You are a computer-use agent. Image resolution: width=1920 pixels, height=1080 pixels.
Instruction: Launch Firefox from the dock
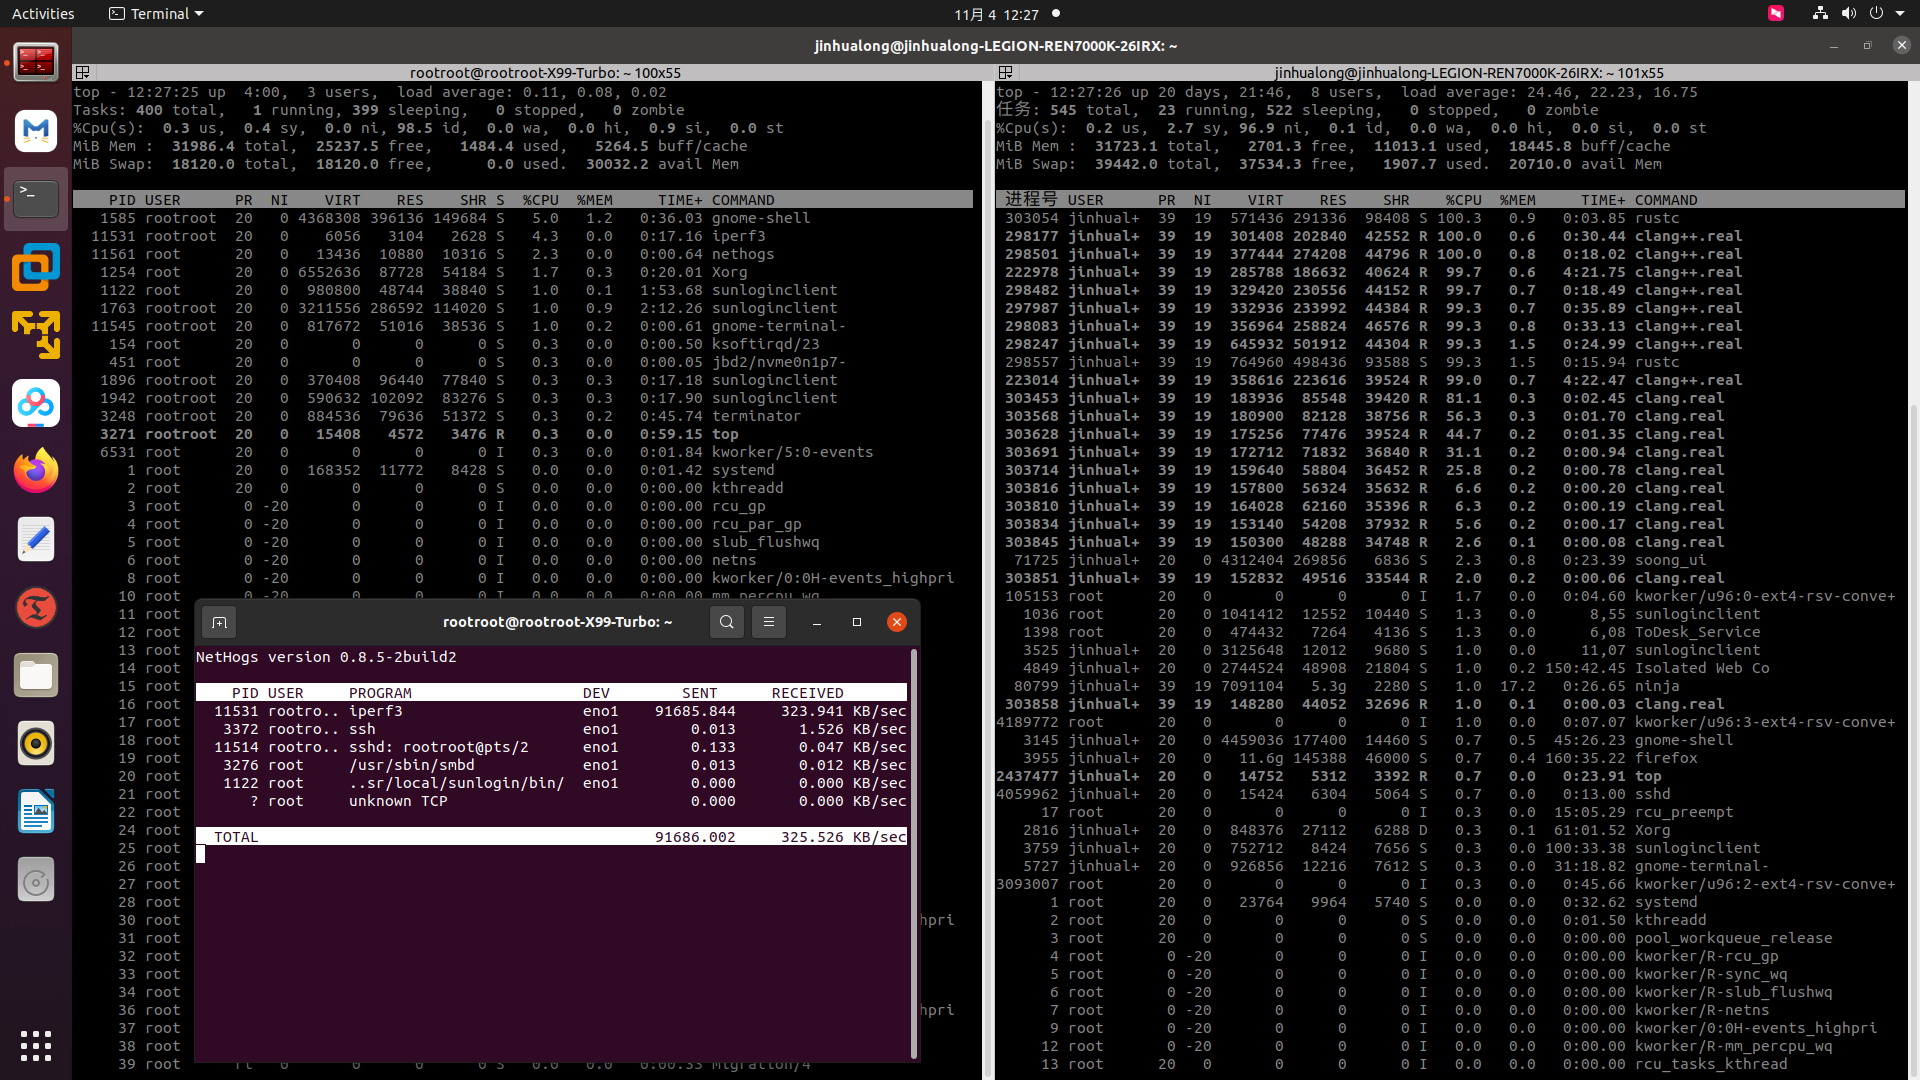pos(36,471)
